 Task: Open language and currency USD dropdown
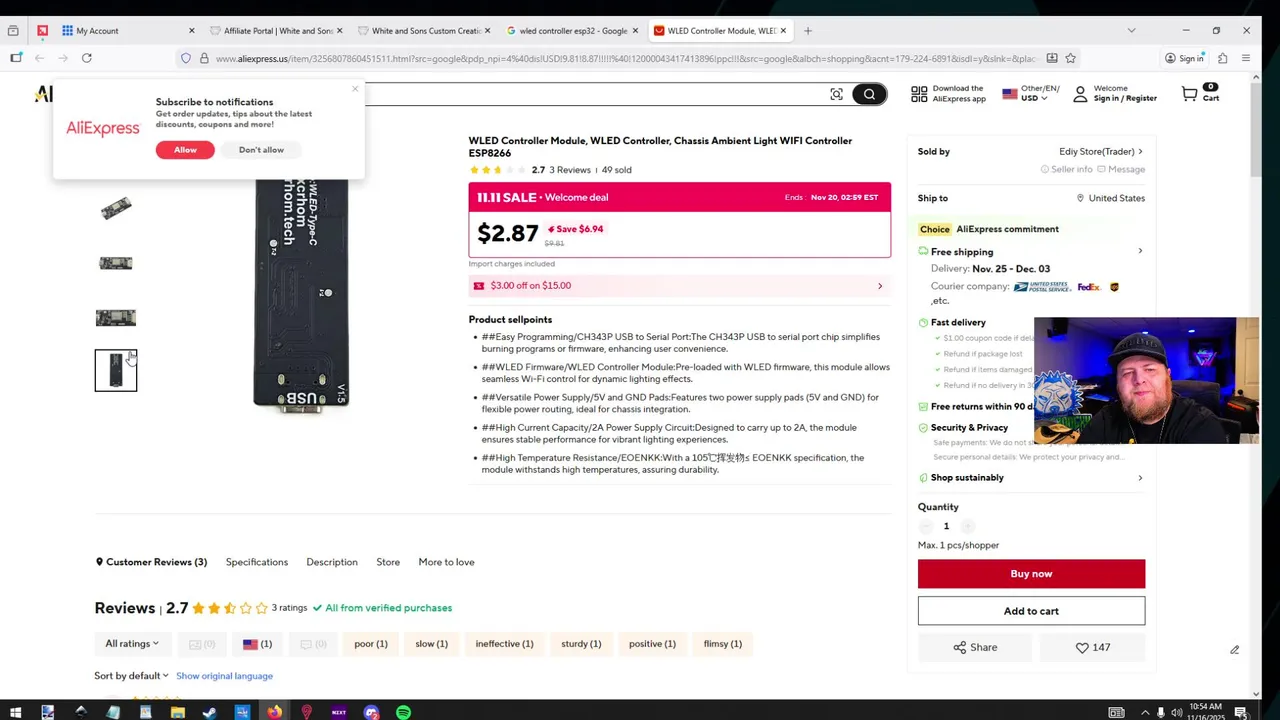click(x=1031, y=94)
